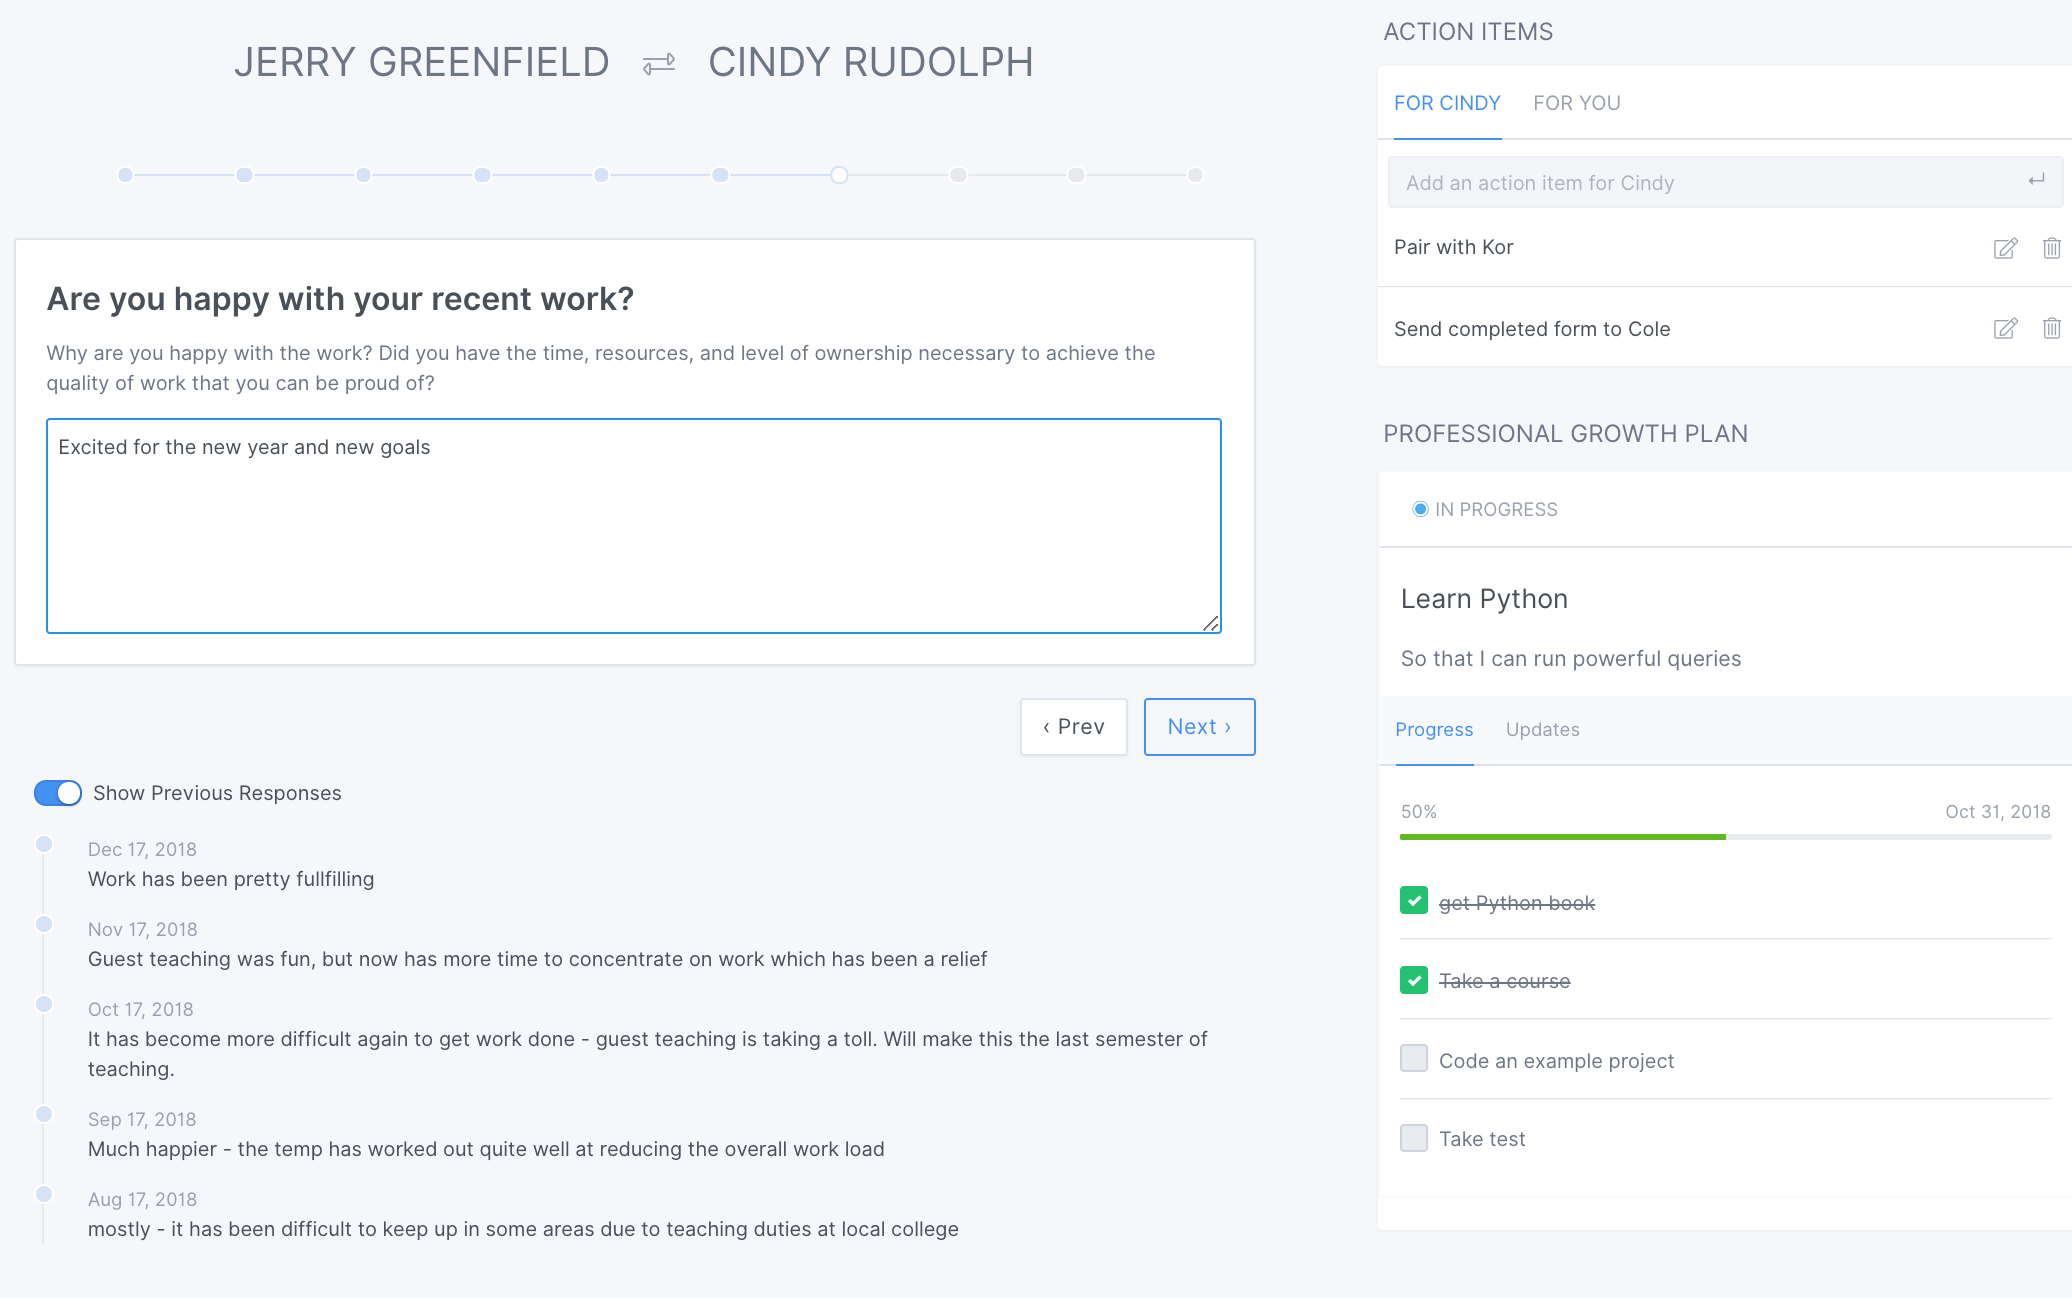Click the resize handle of the answer textarea

point(1210,623)
